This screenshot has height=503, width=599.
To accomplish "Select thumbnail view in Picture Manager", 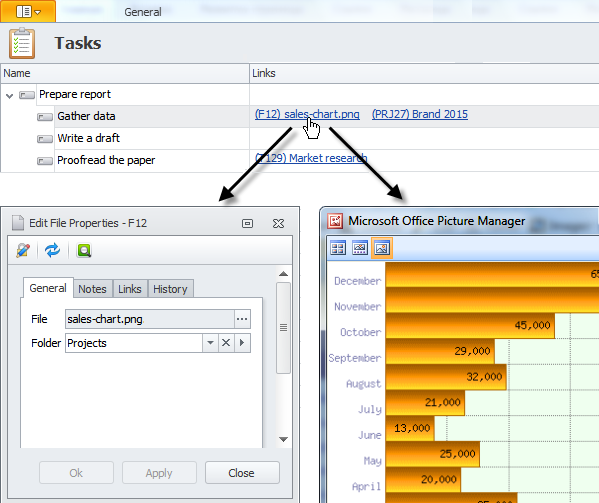I will click(338, 248).
